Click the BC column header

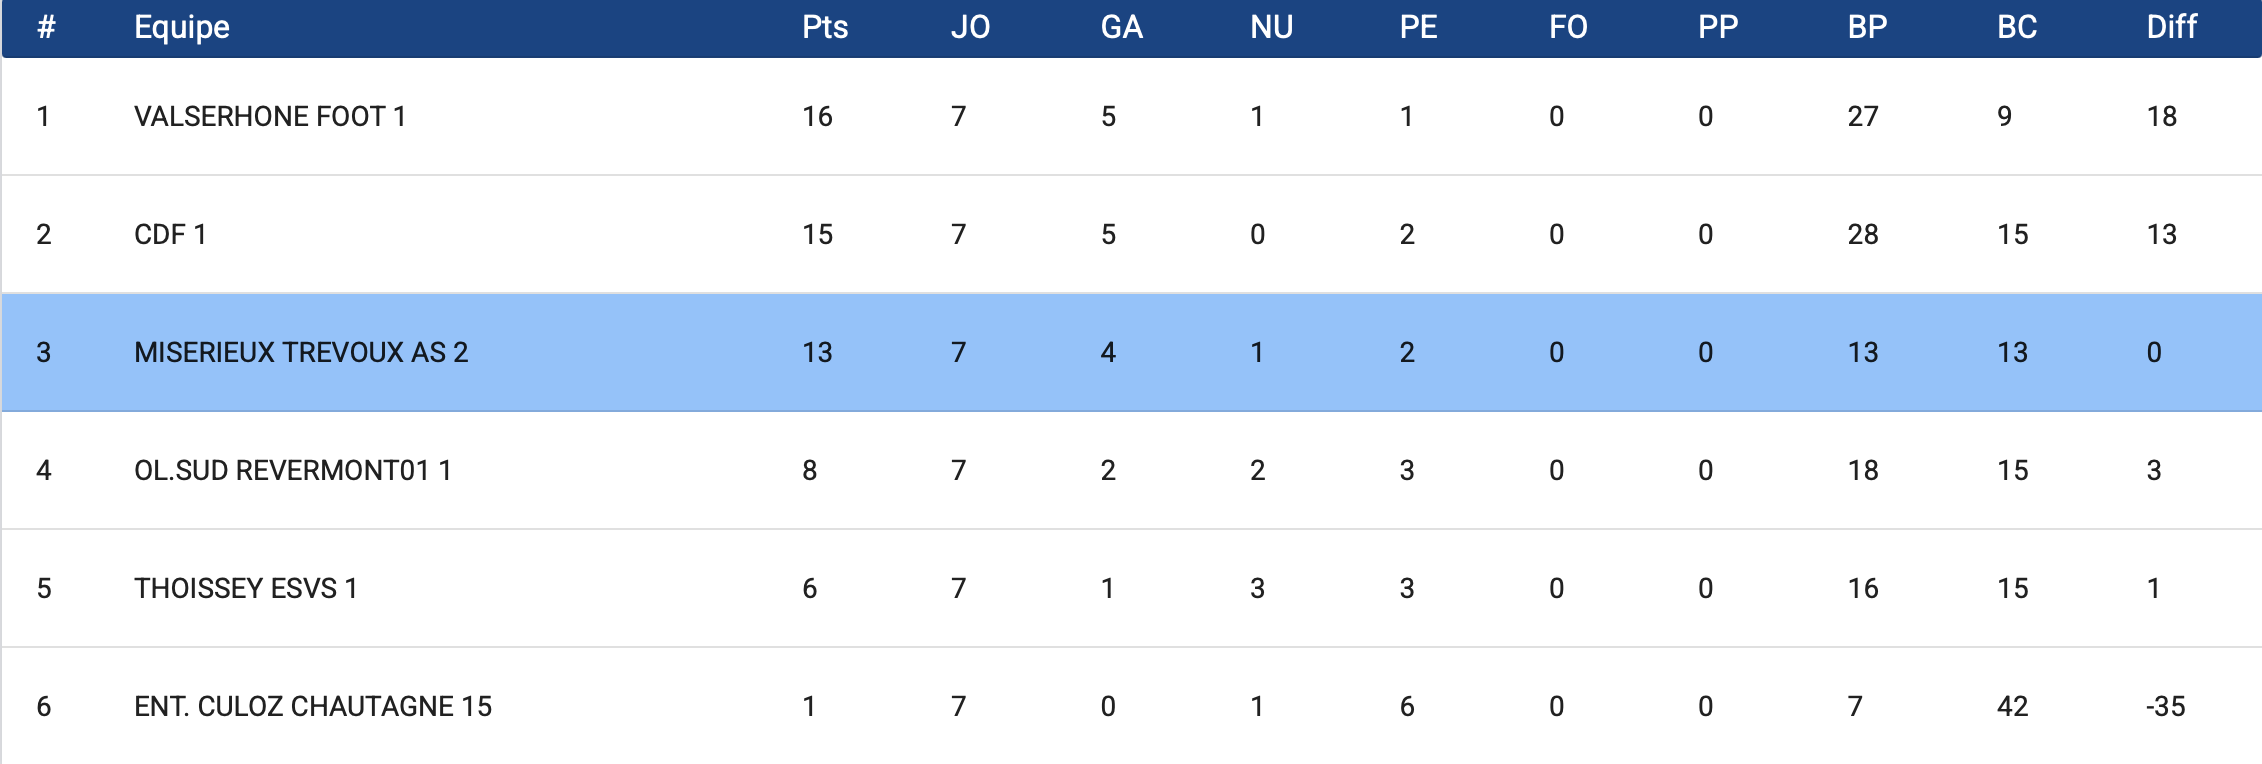pos(2017,27)
